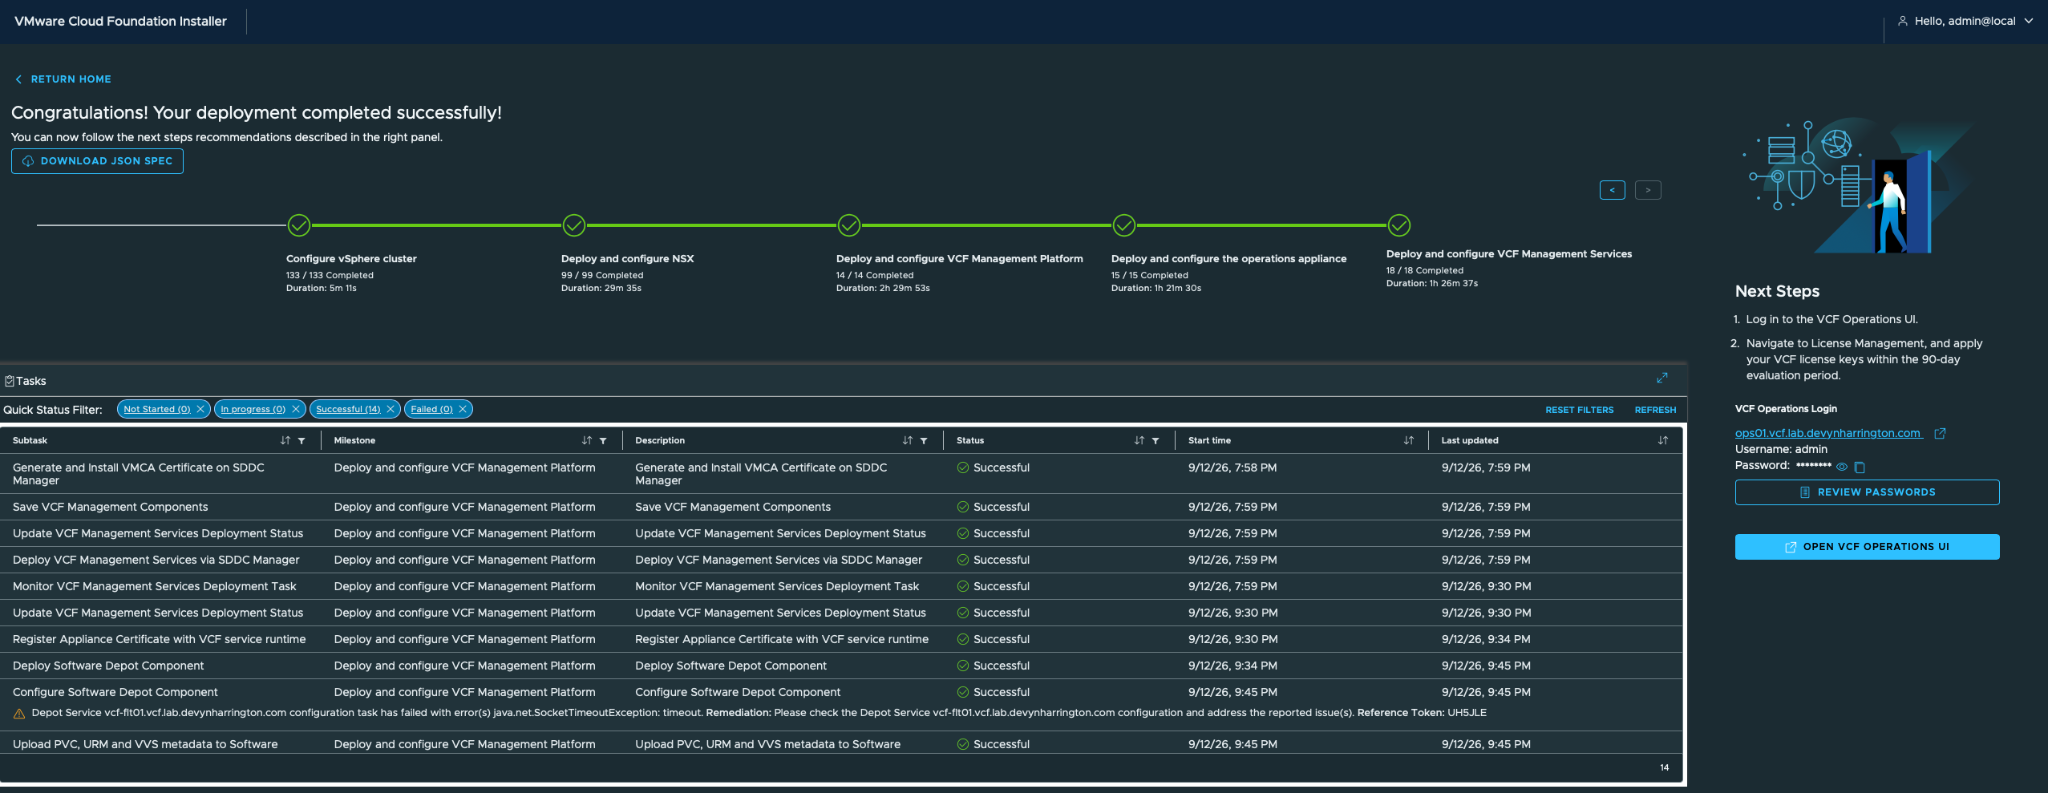The image size is (2048, 793).
Task: Click the total count '14' in table footer
Action: 1664,768
